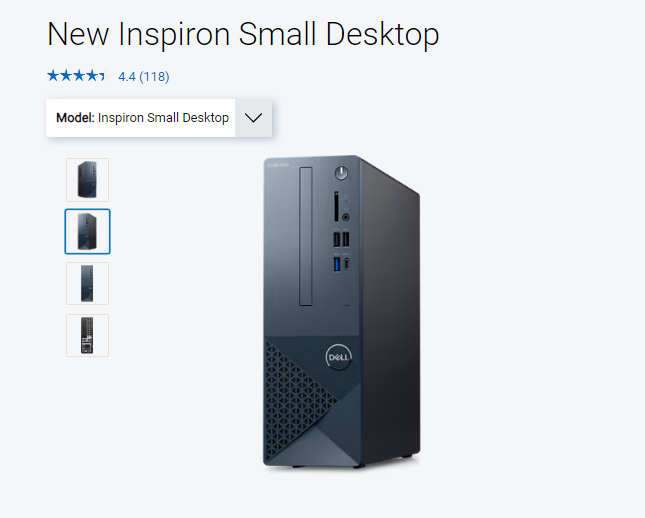645x518 pixels.
Task: Show the rear ports view thumbnail
Action: [x=88, y=335]
